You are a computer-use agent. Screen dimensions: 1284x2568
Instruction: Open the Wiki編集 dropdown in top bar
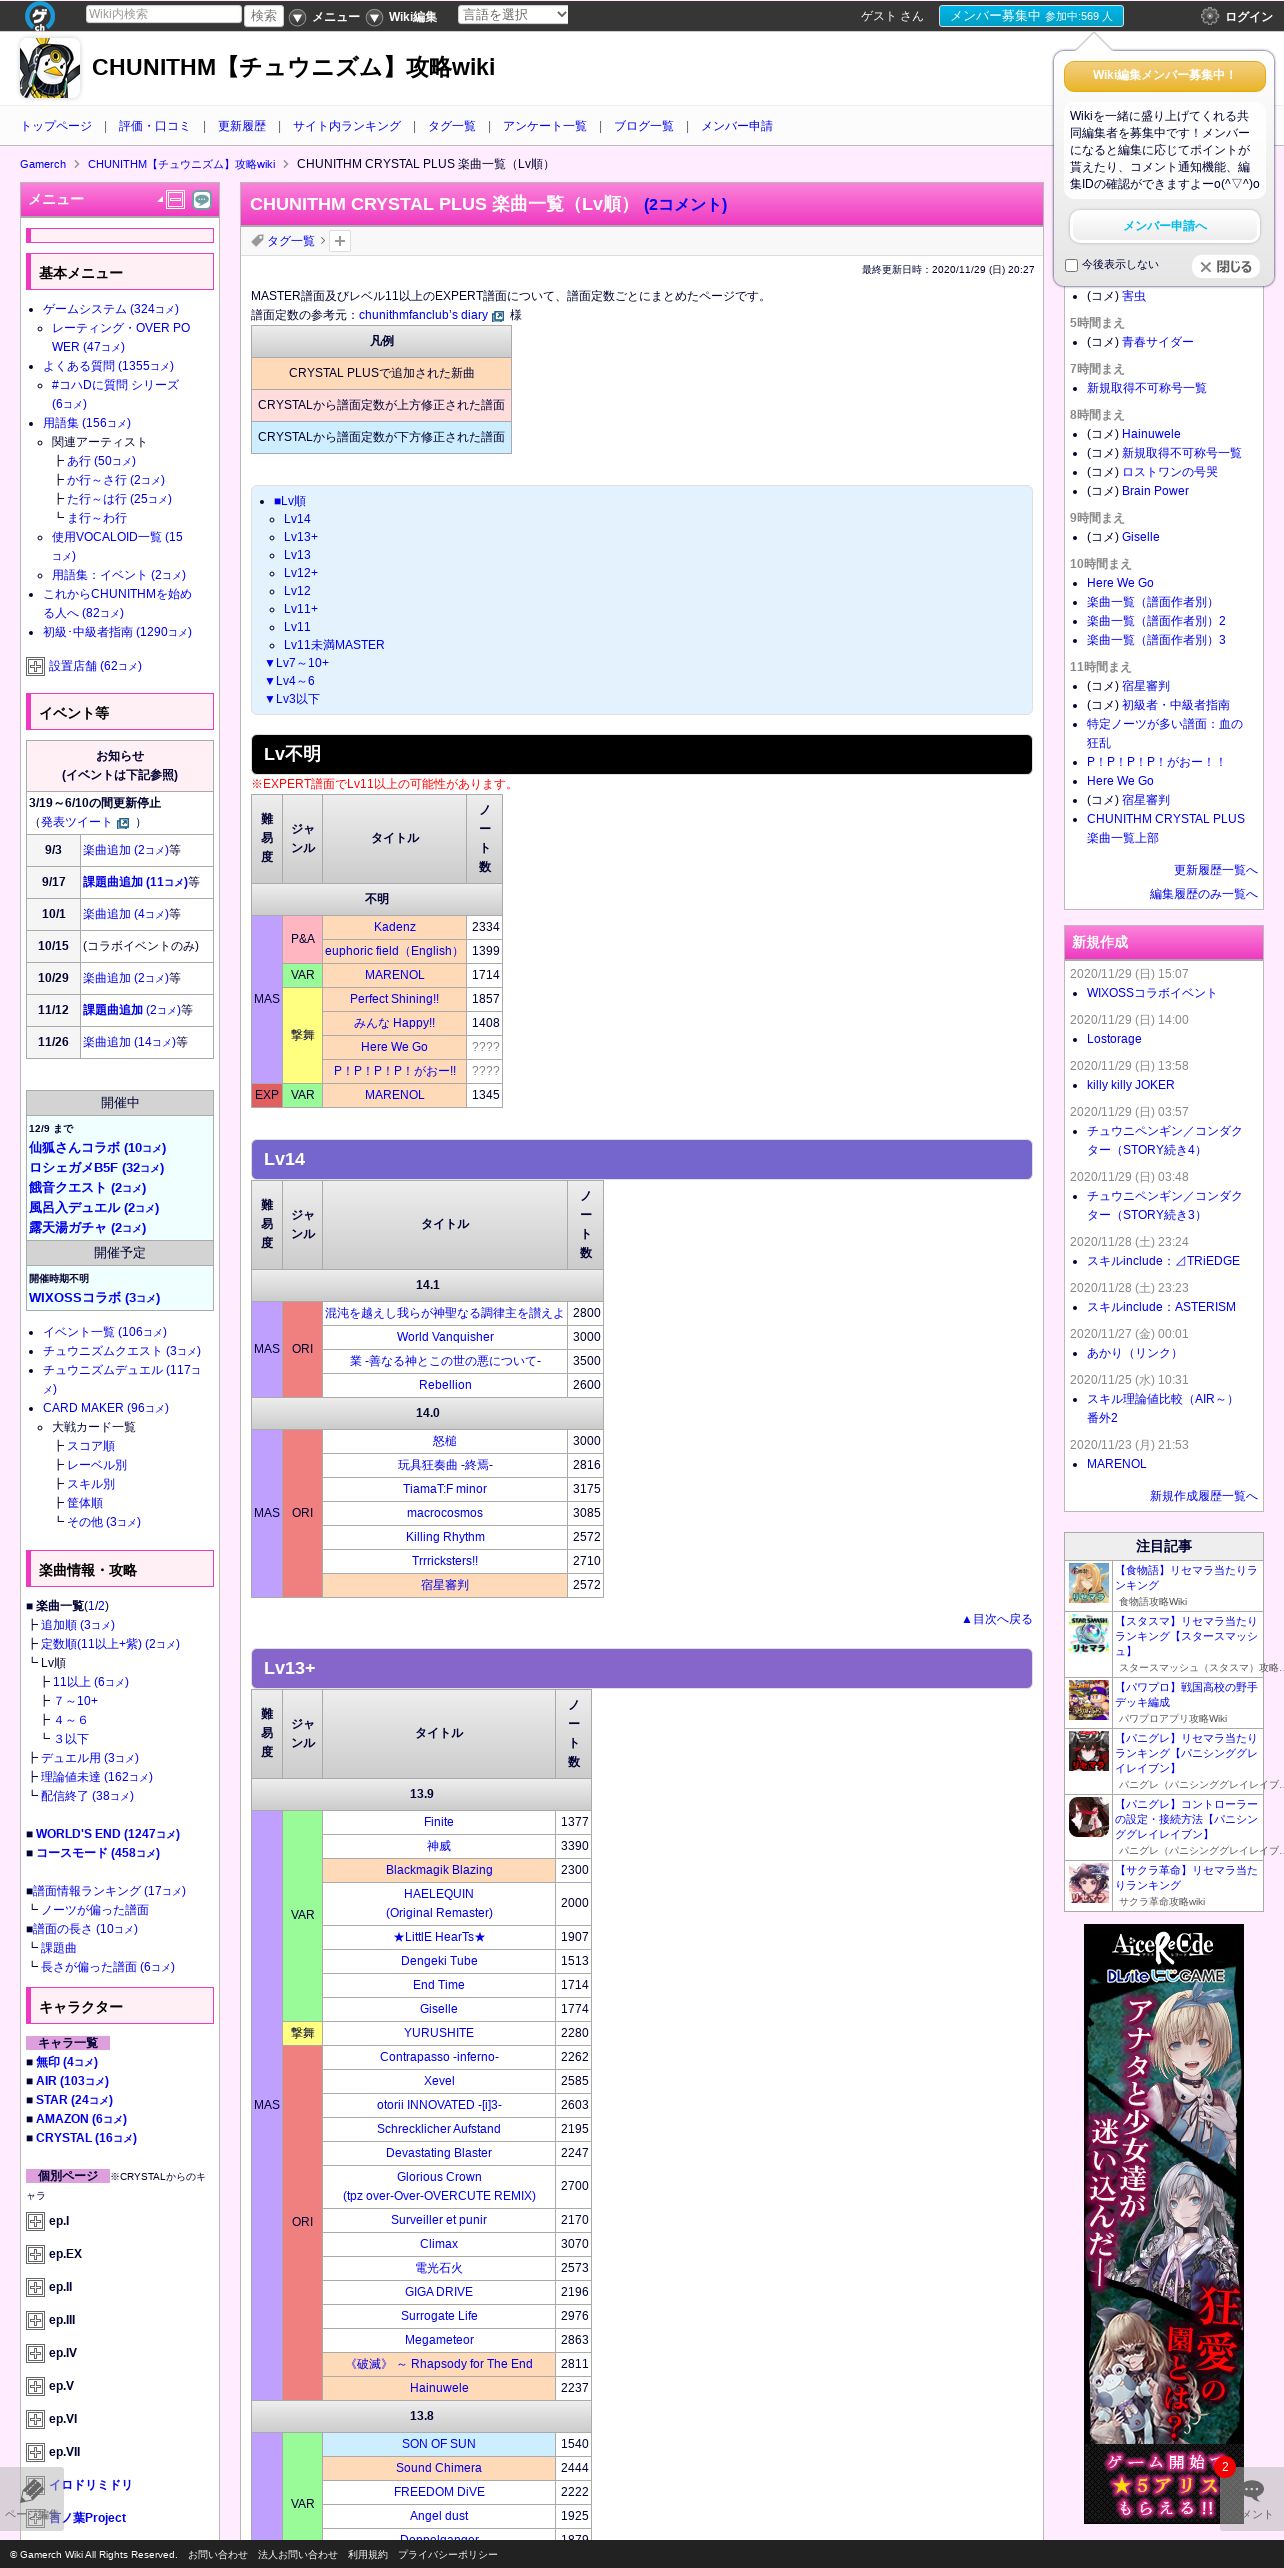click(402, 17)
